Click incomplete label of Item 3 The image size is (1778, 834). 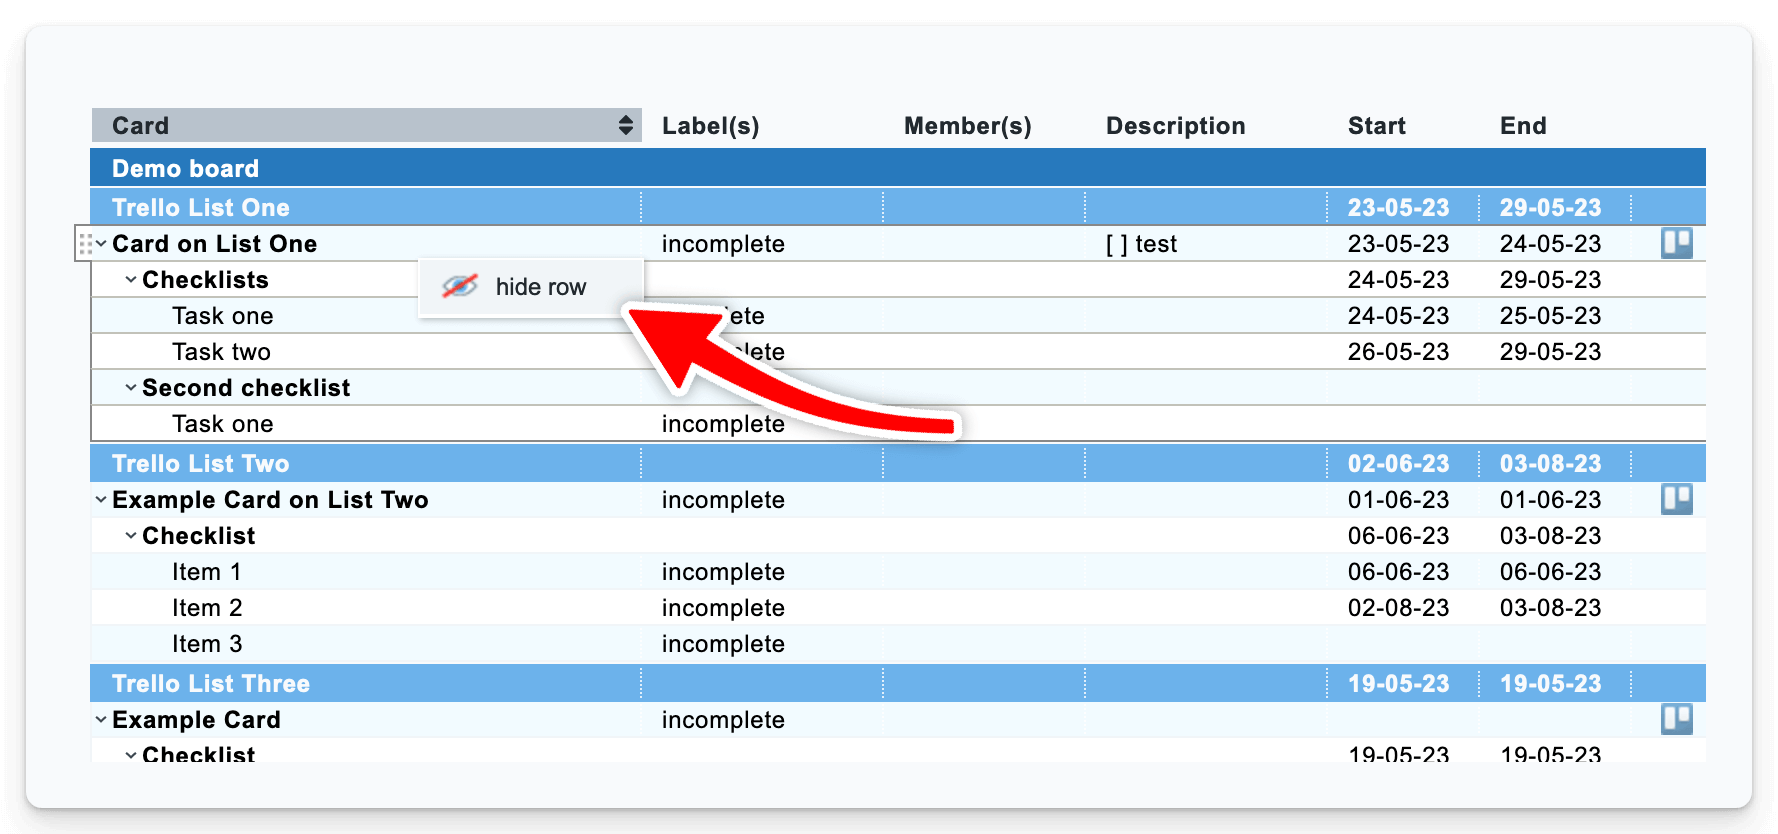(x=723, y=644)
